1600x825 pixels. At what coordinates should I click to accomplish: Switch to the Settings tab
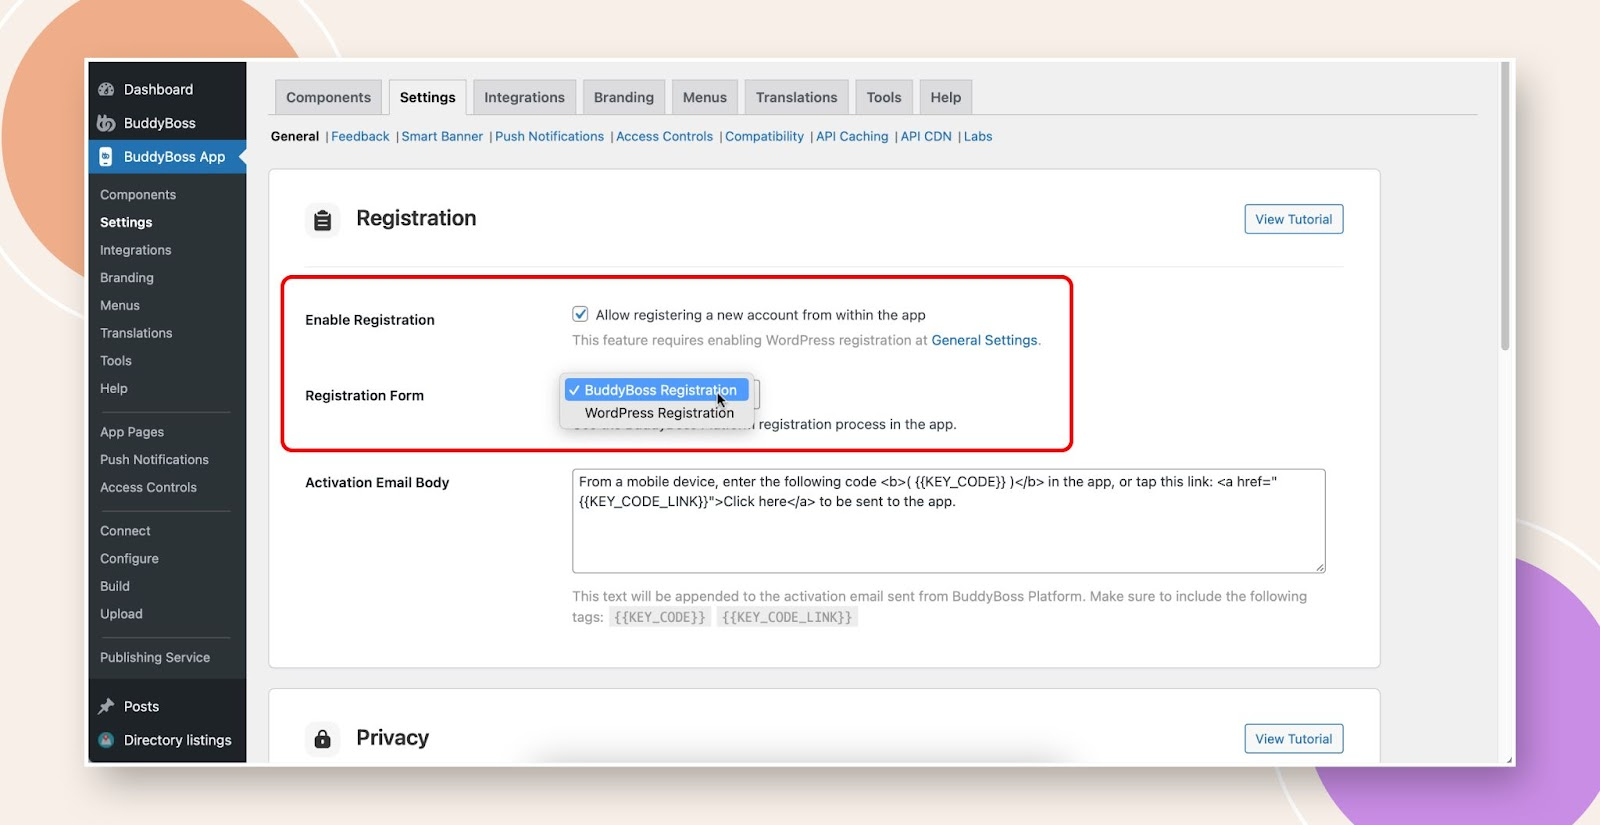pyautogui.click(x=427, y=97)
